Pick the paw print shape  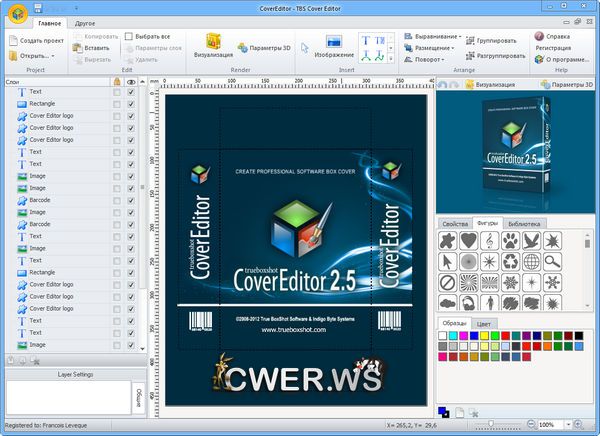pyautogui.click(x=510, y=240)
